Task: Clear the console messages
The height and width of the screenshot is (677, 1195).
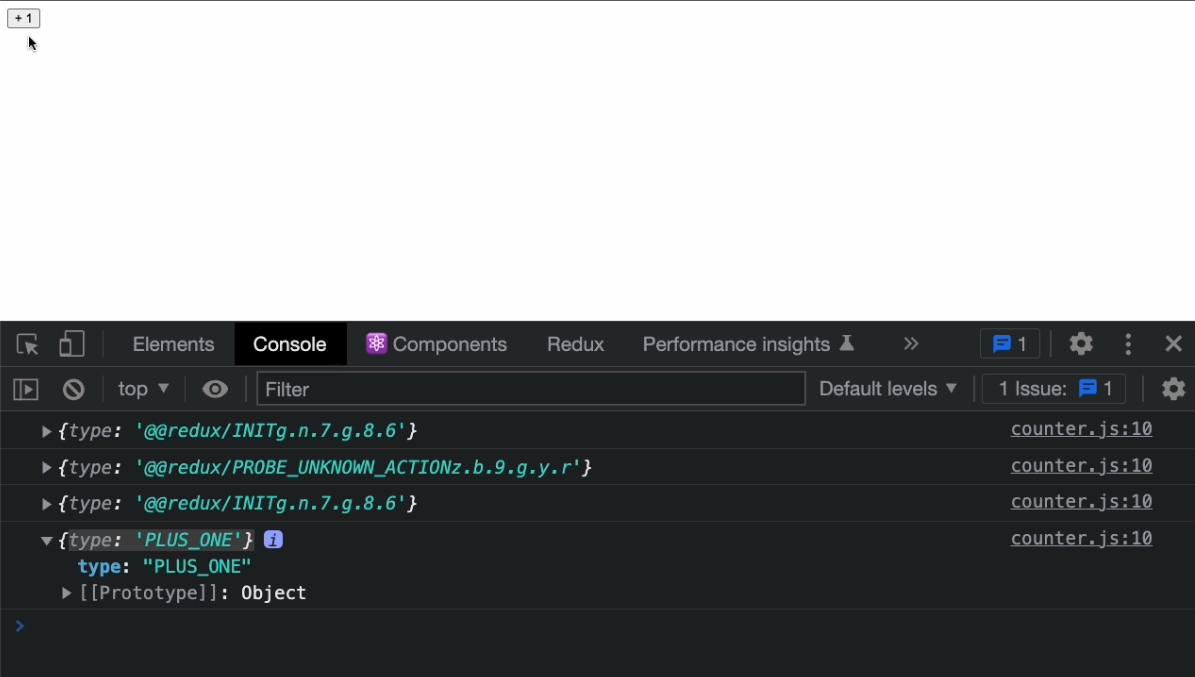Action: (73, 389)
